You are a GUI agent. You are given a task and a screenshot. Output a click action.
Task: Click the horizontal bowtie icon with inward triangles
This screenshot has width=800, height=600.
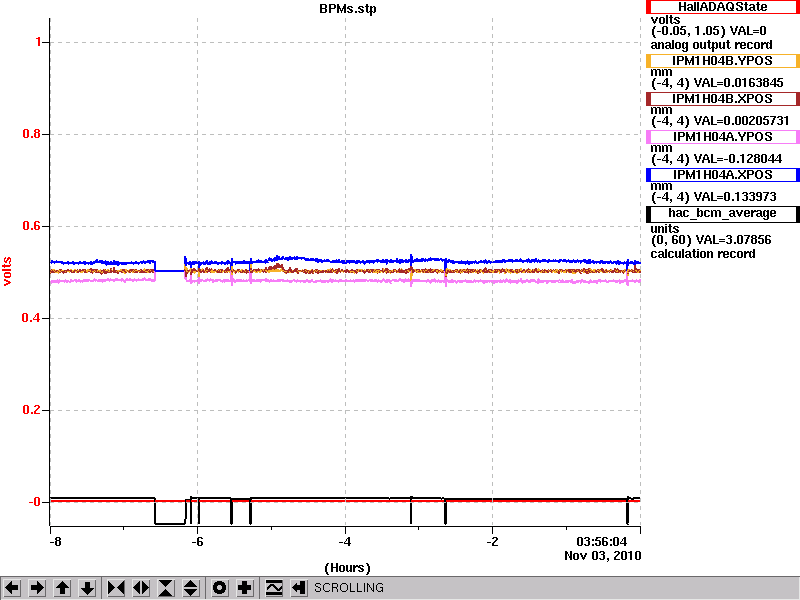[116, 588]
